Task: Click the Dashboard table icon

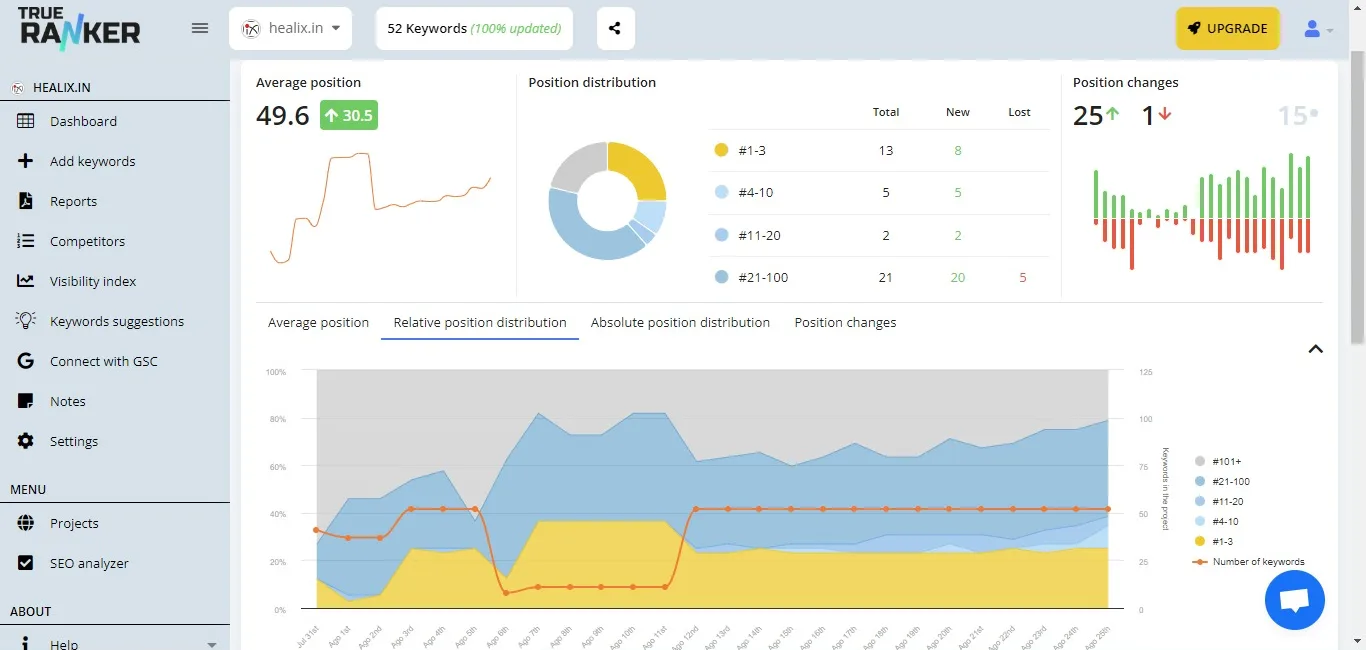Action: pos(26,121)
